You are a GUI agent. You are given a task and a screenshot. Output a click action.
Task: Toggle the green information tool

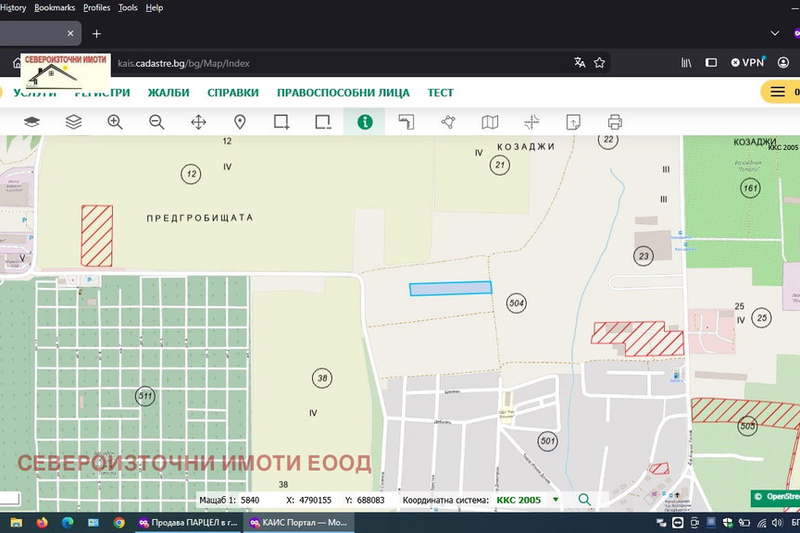click(365, 122)
